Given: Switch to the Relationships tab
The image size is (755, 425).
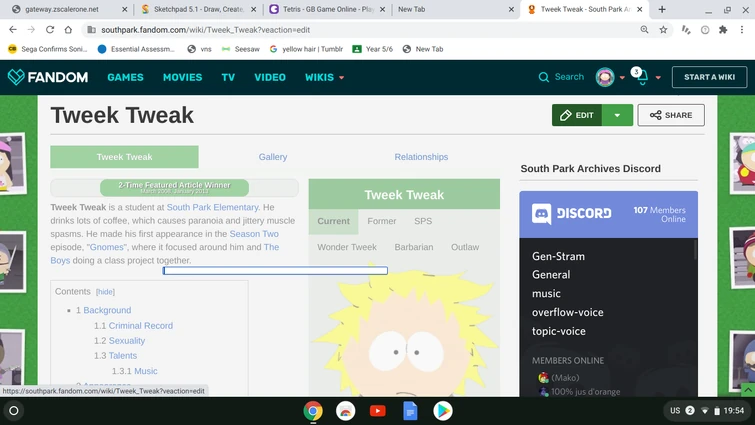Looking at the screenshot, I should (x=421, y=157).
